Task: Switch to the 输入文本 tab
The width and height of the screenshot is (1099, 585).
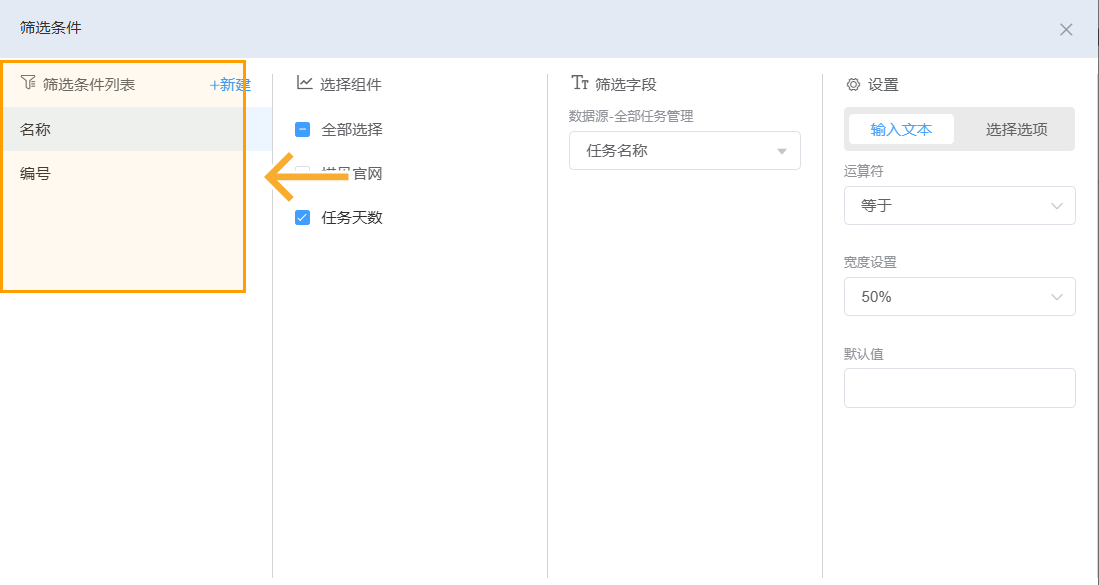Action: [900, 129]
